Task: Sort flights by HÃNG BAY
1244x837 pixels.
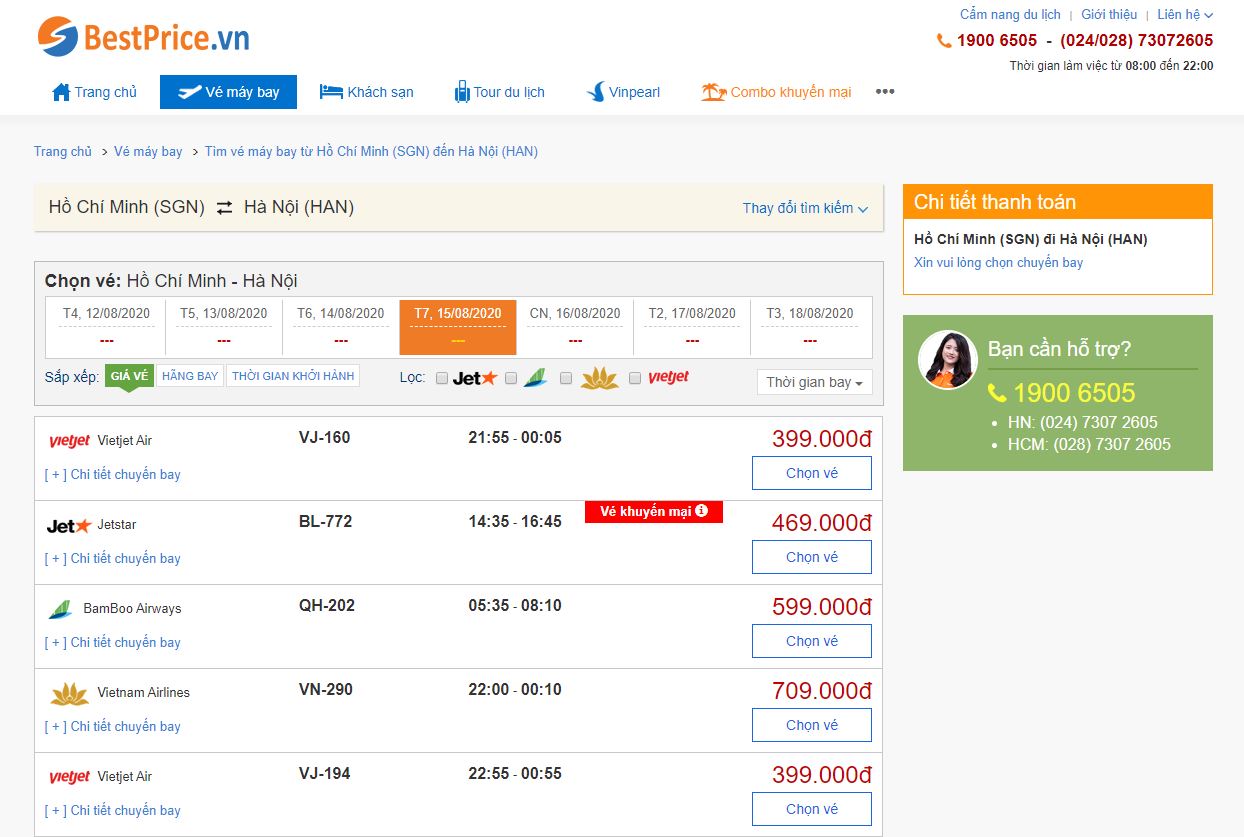Action: (x=190, y=376)
